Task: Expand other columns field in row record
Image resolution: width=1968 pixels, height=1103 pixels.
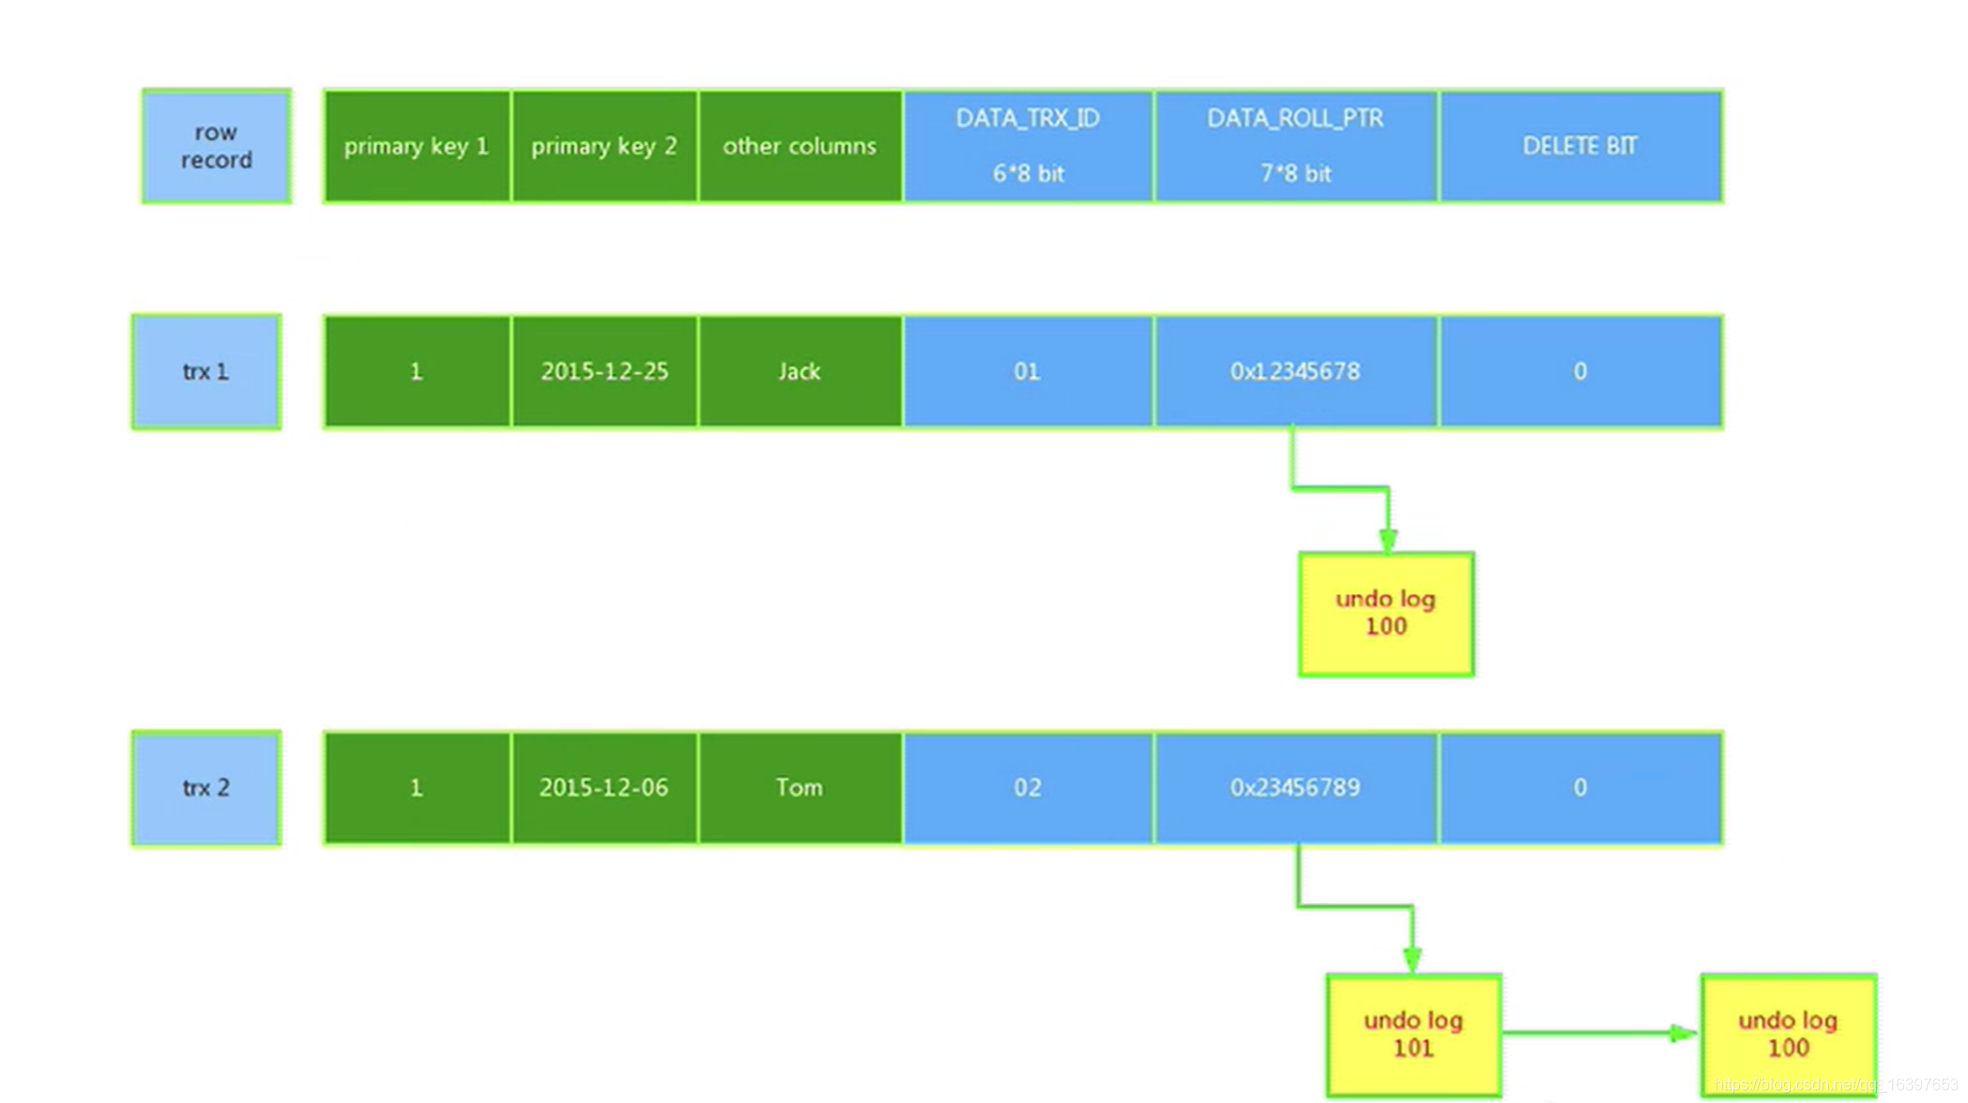Action: pyautogui.click(x=799, y=145)
